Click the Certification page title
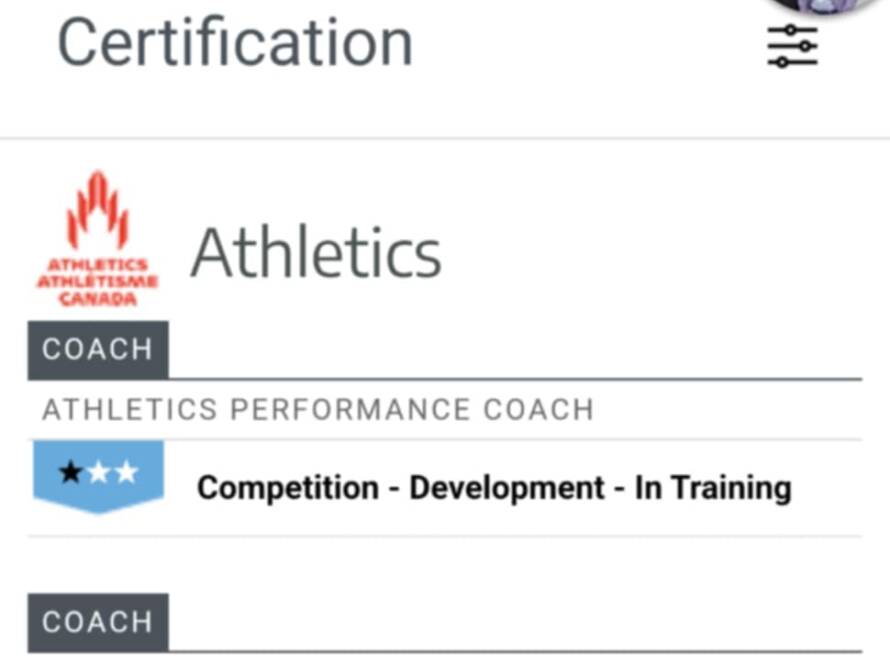890x664 pixels. (x=235, y=43)
